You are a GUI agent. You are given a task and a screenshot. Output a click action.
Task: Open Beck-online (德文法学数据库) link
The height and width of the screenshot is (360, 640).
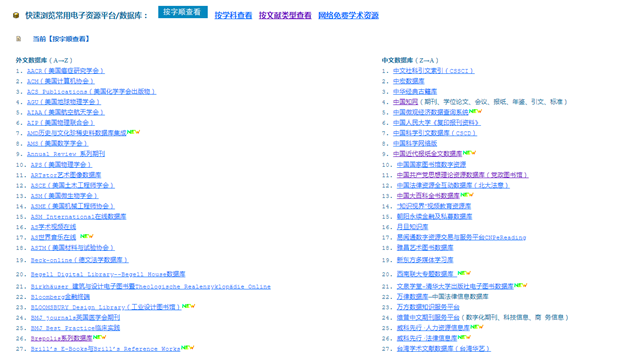click(80, 260)
